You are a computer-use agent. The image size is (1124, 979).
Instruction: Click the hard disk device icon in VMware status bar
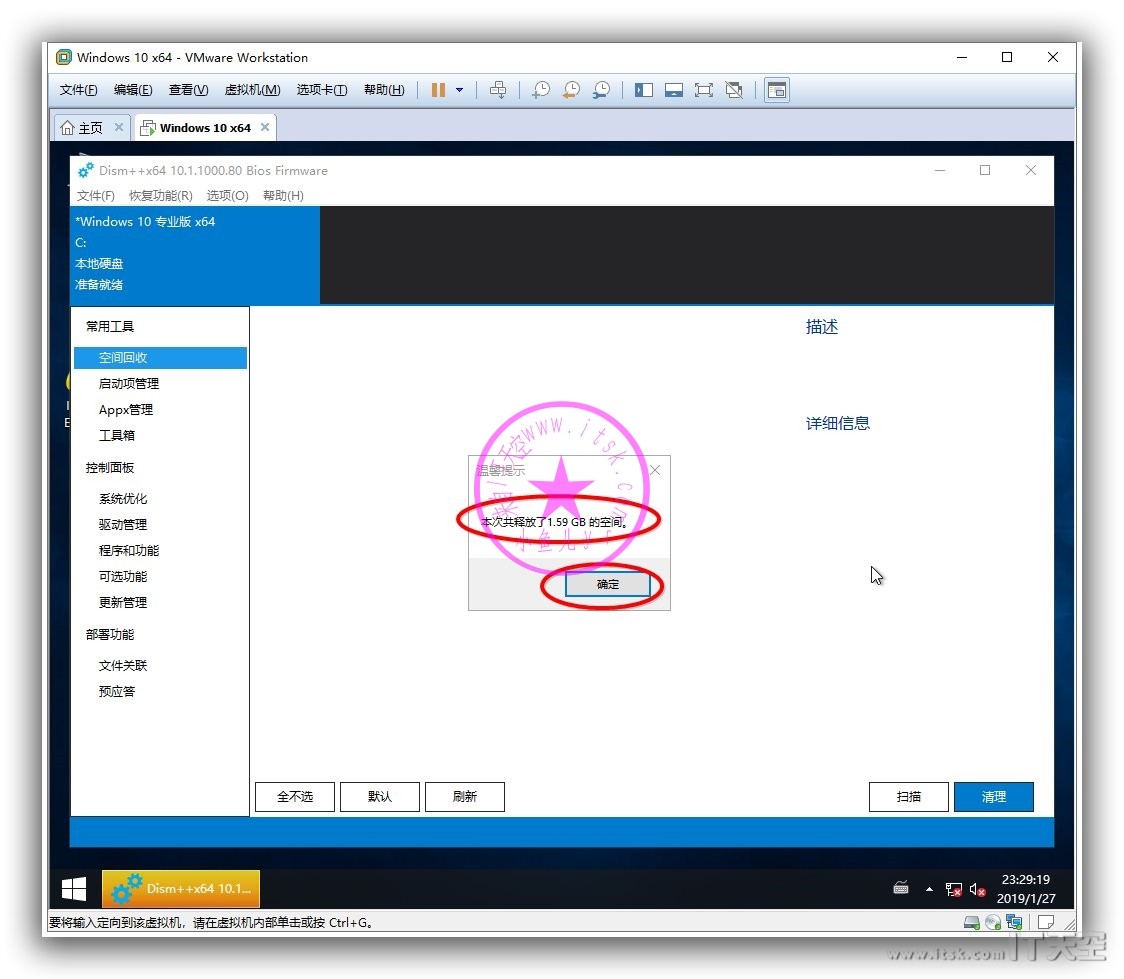coord(971,922)
